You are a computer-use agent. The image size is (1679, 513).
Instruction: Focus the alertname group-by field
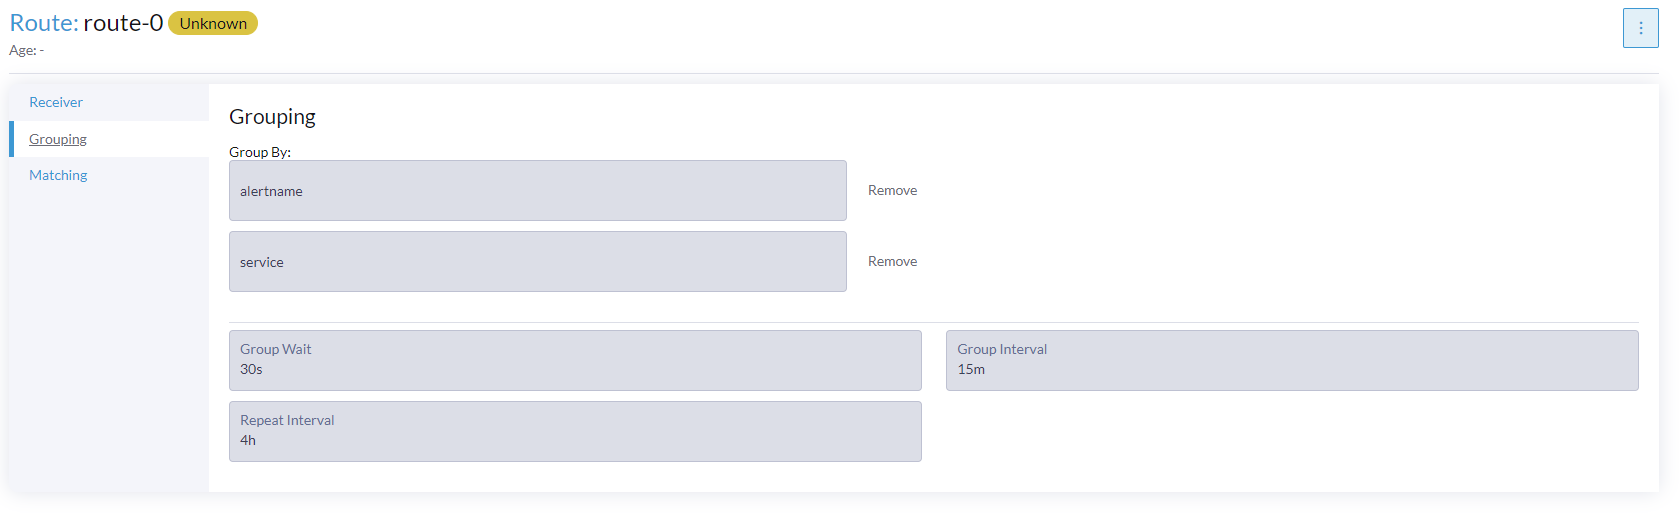(x=538, y=191)
